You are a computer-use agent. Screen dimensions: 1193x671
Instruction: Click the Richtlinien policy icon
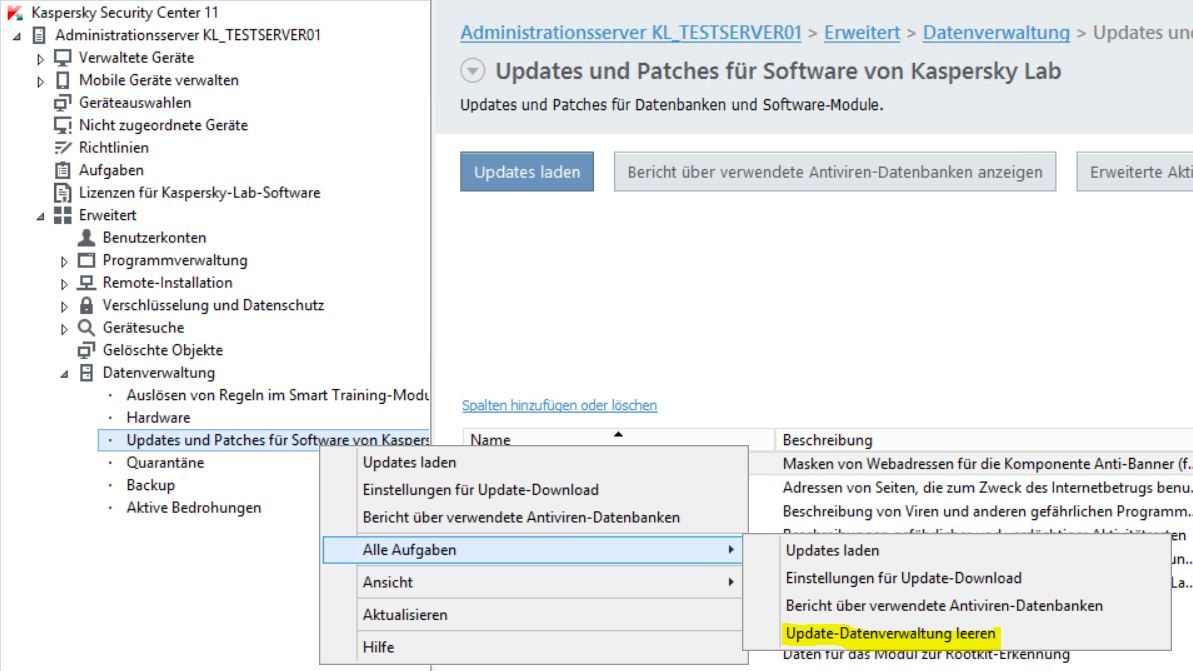63,148
